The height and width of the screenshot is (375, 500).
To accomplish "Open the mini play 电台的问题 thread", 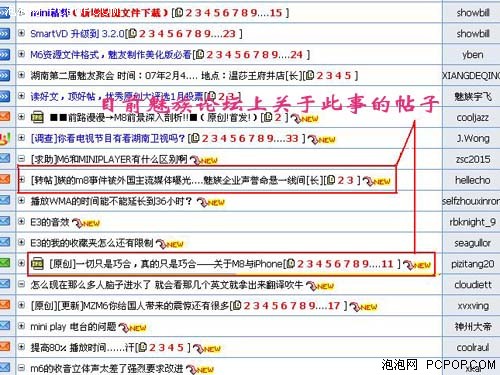I will tap(73, 327).
